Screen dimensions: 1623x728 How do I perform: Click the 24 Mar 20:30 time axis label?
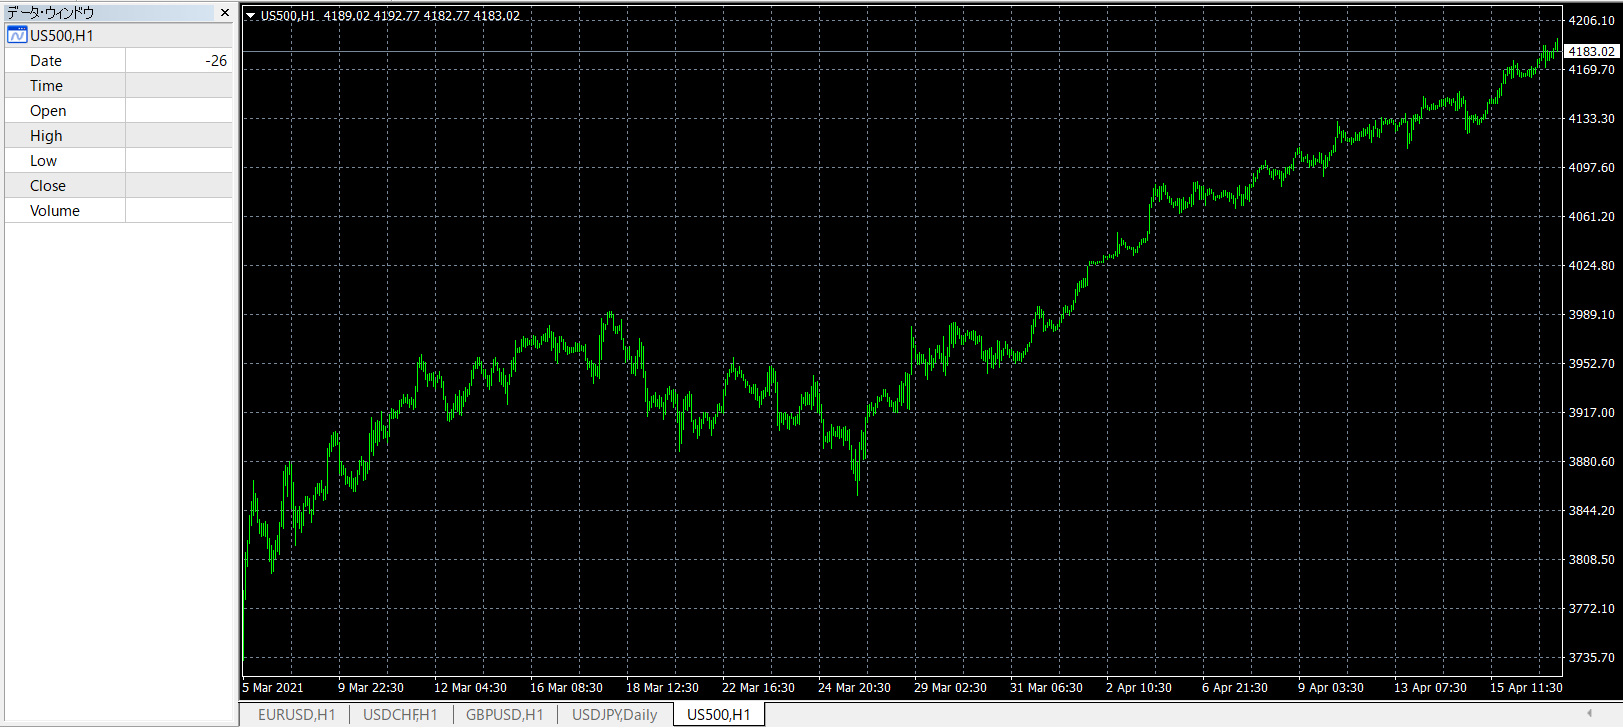point(854,688)
